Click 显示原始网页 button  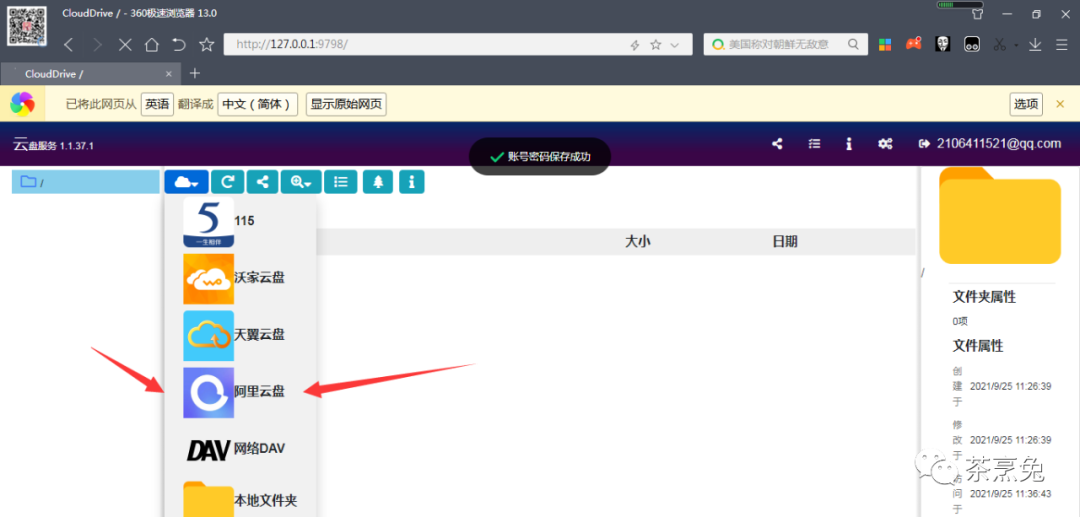(x=346, y=105)
